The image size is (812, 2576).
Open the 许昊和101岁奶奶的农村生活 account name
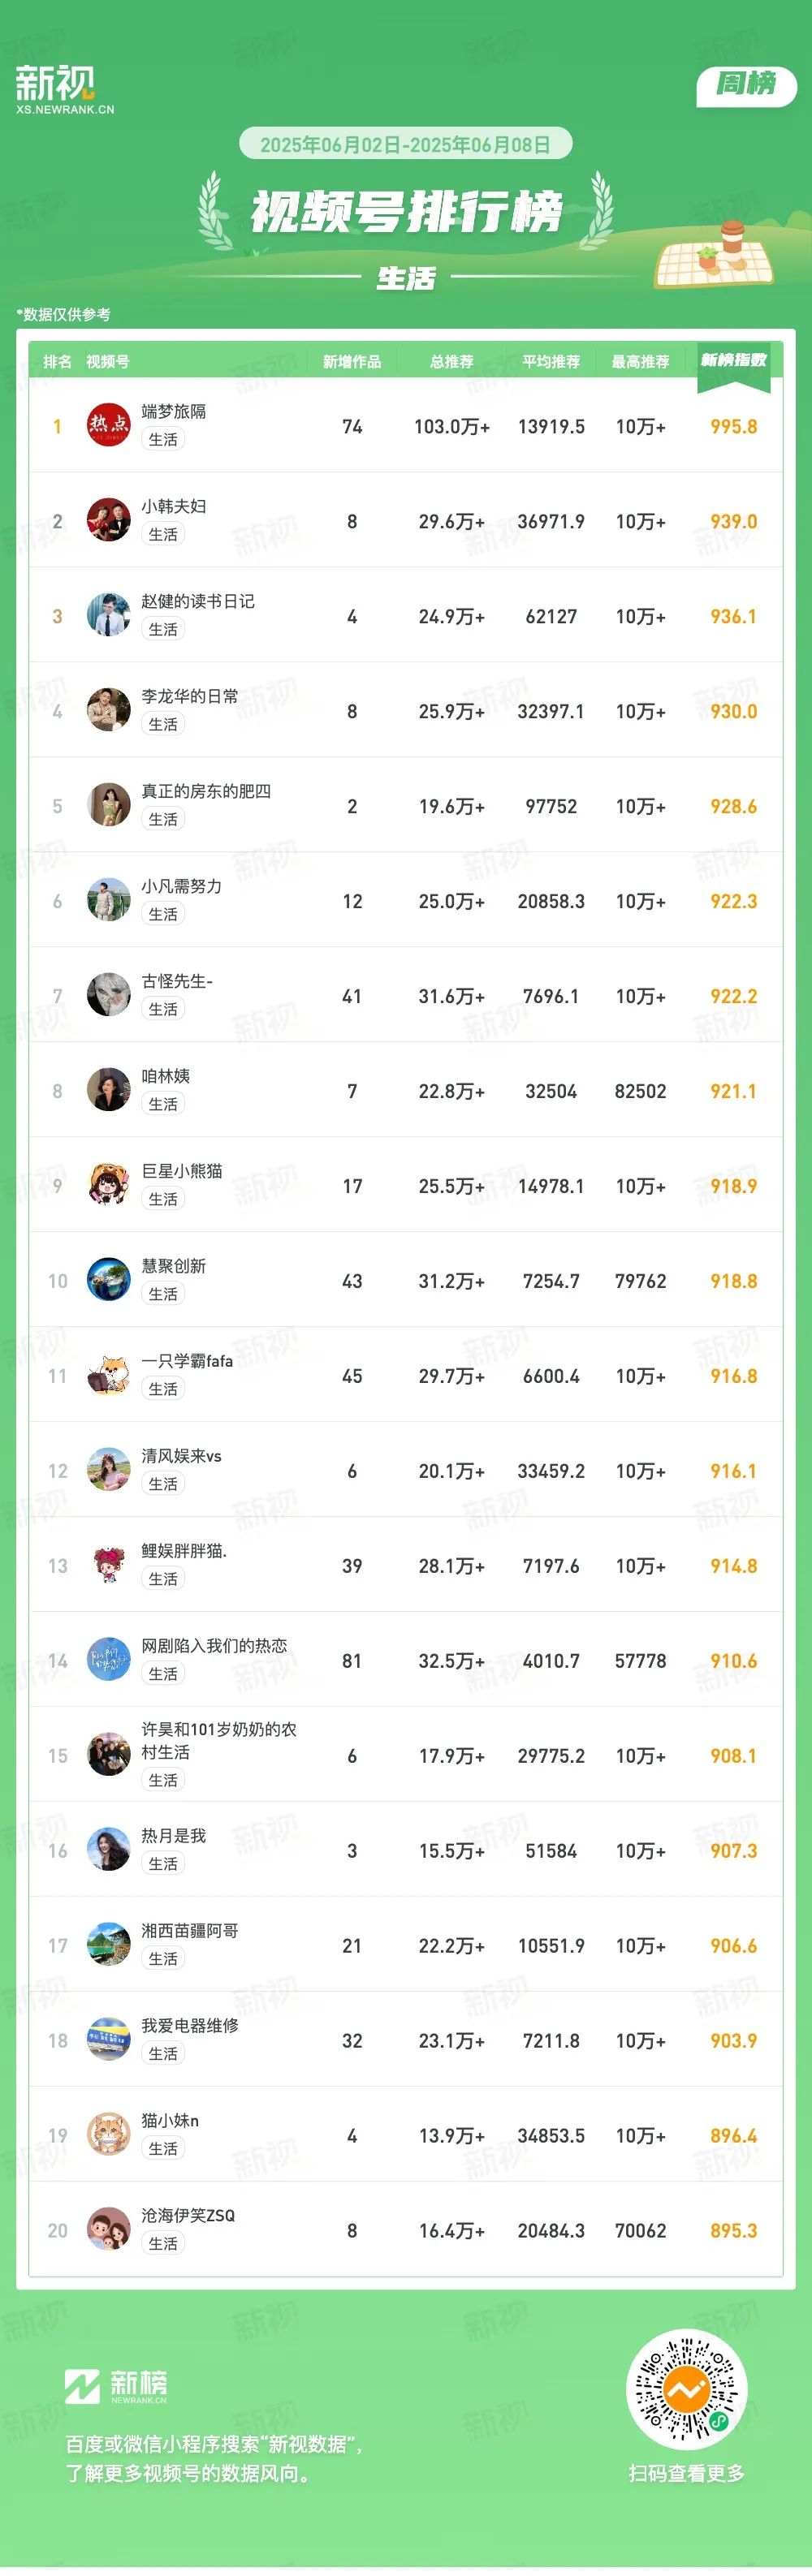(219, 1740)
